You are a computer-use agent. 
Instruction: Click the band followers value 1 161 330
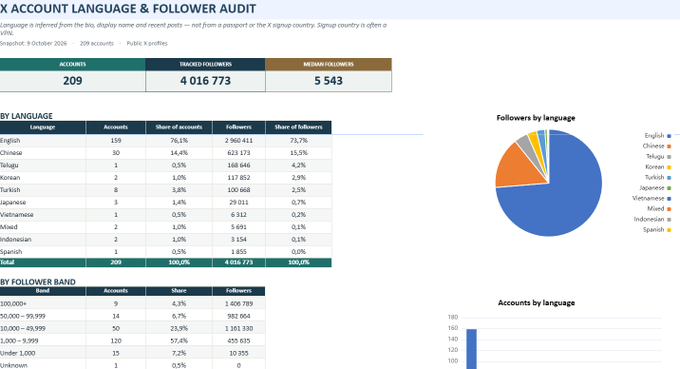coord(239,329)
